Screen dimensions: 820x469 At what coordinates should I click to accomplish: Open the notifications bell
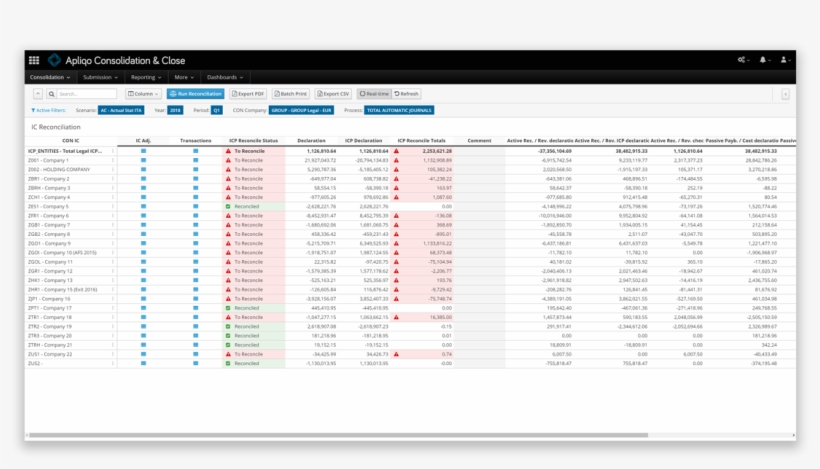pyautogui.click(x=764, y=60)
